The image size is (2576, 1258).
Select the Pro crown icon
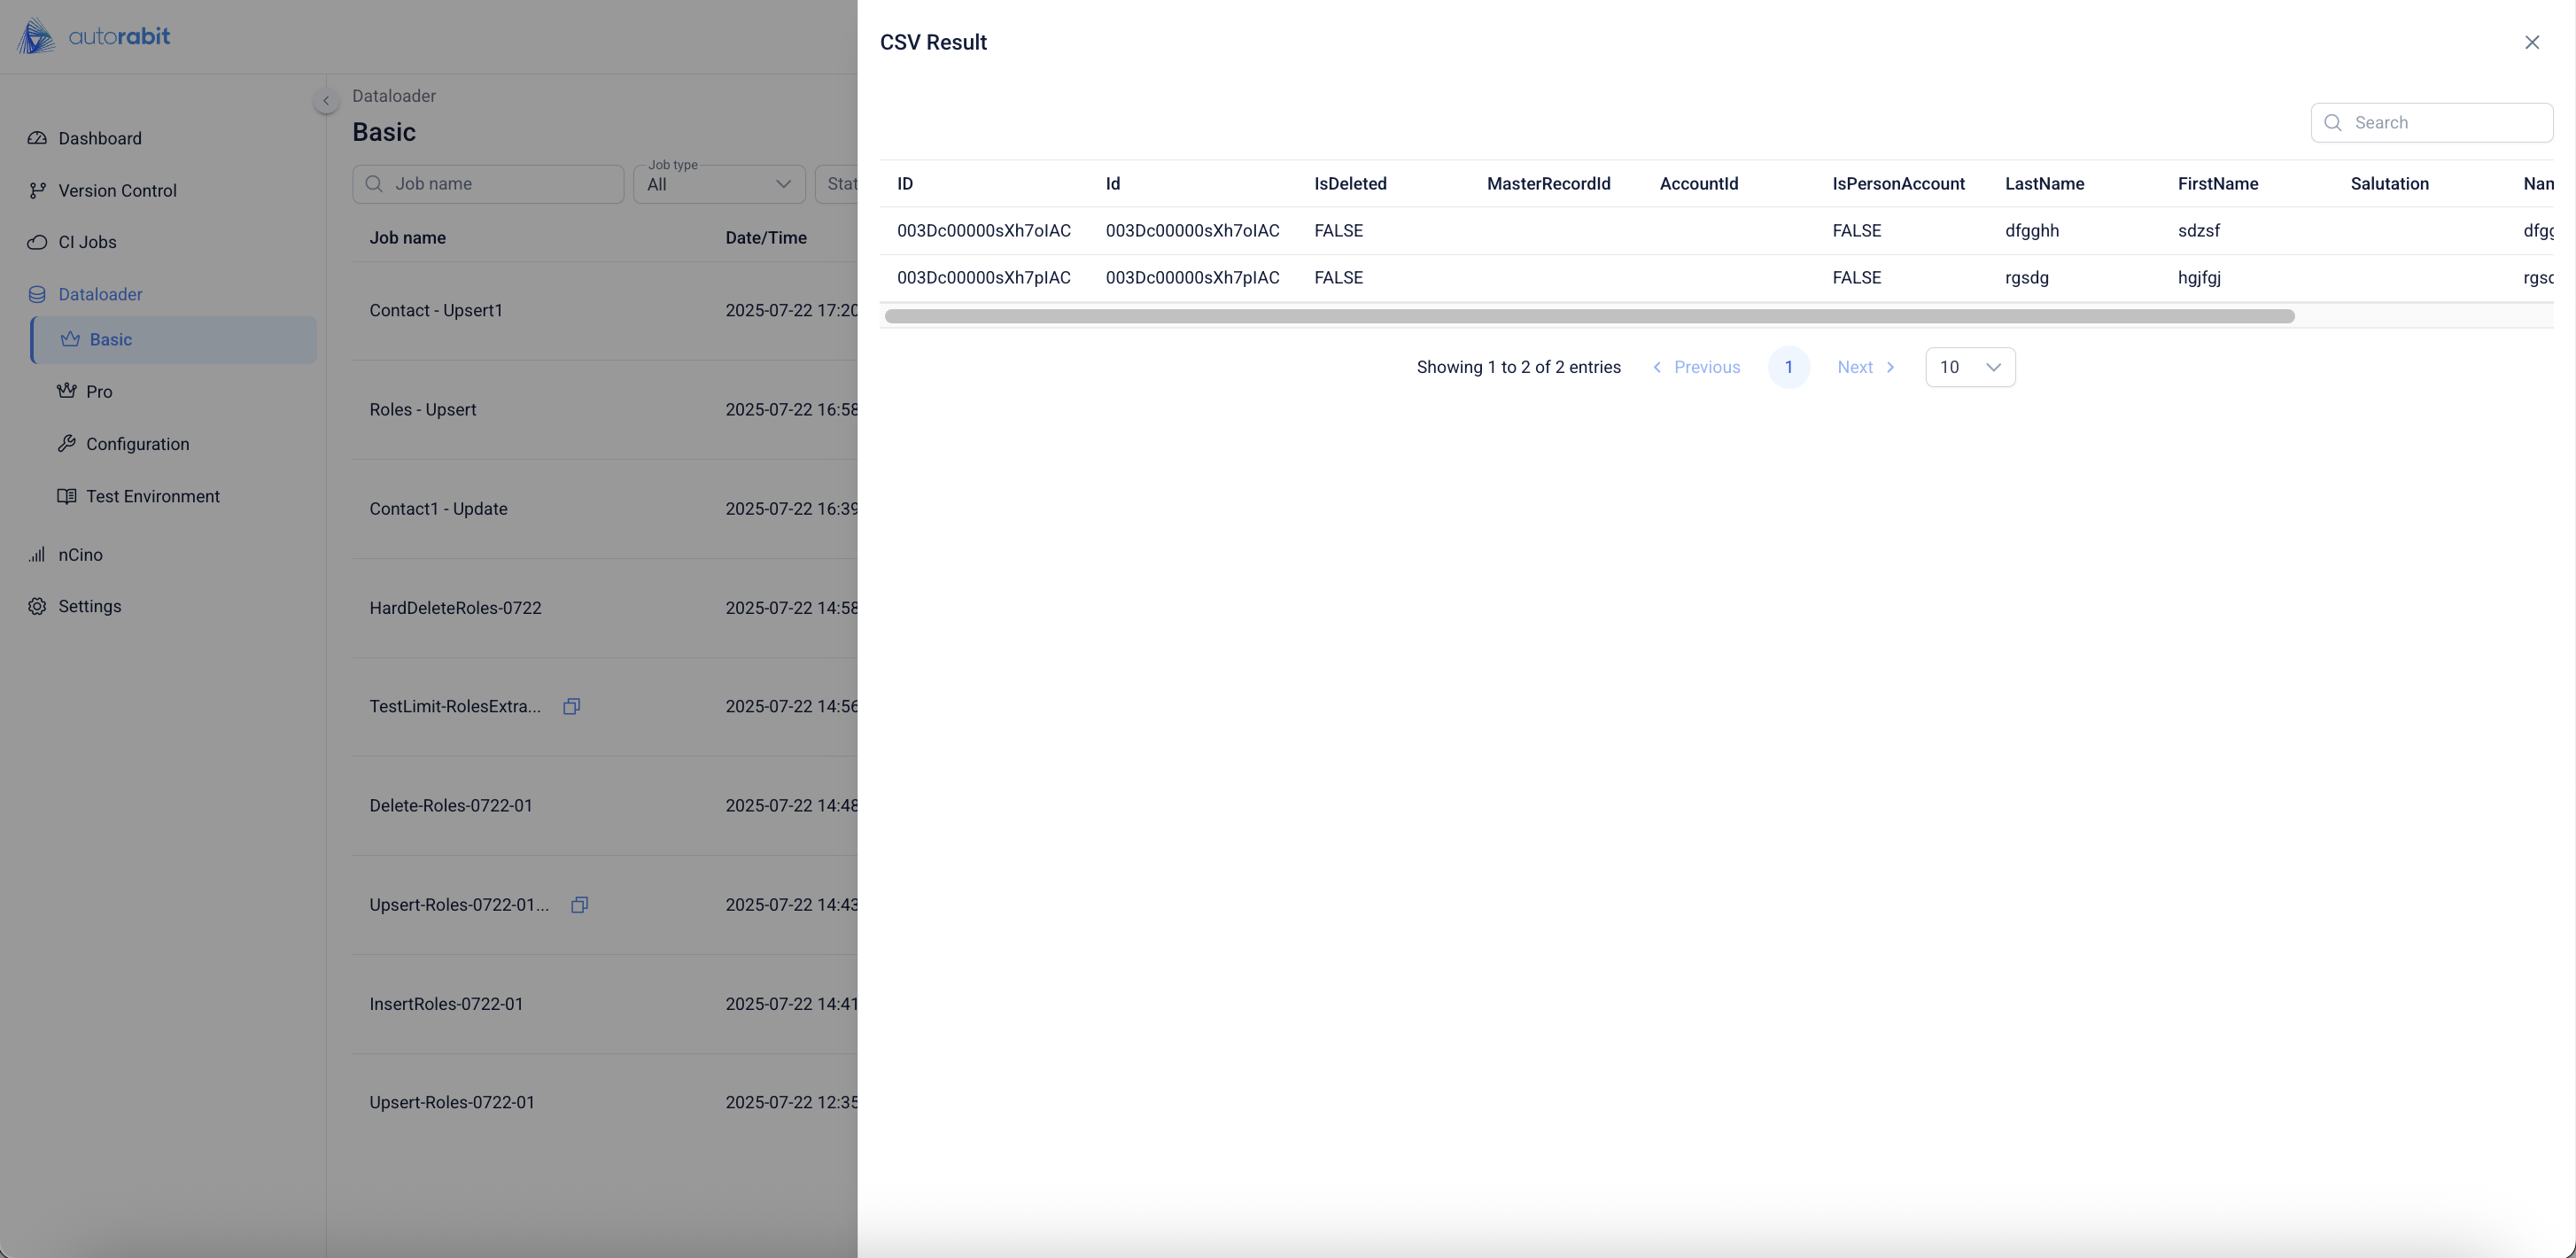pyautogui.click(x=67, y=391)
